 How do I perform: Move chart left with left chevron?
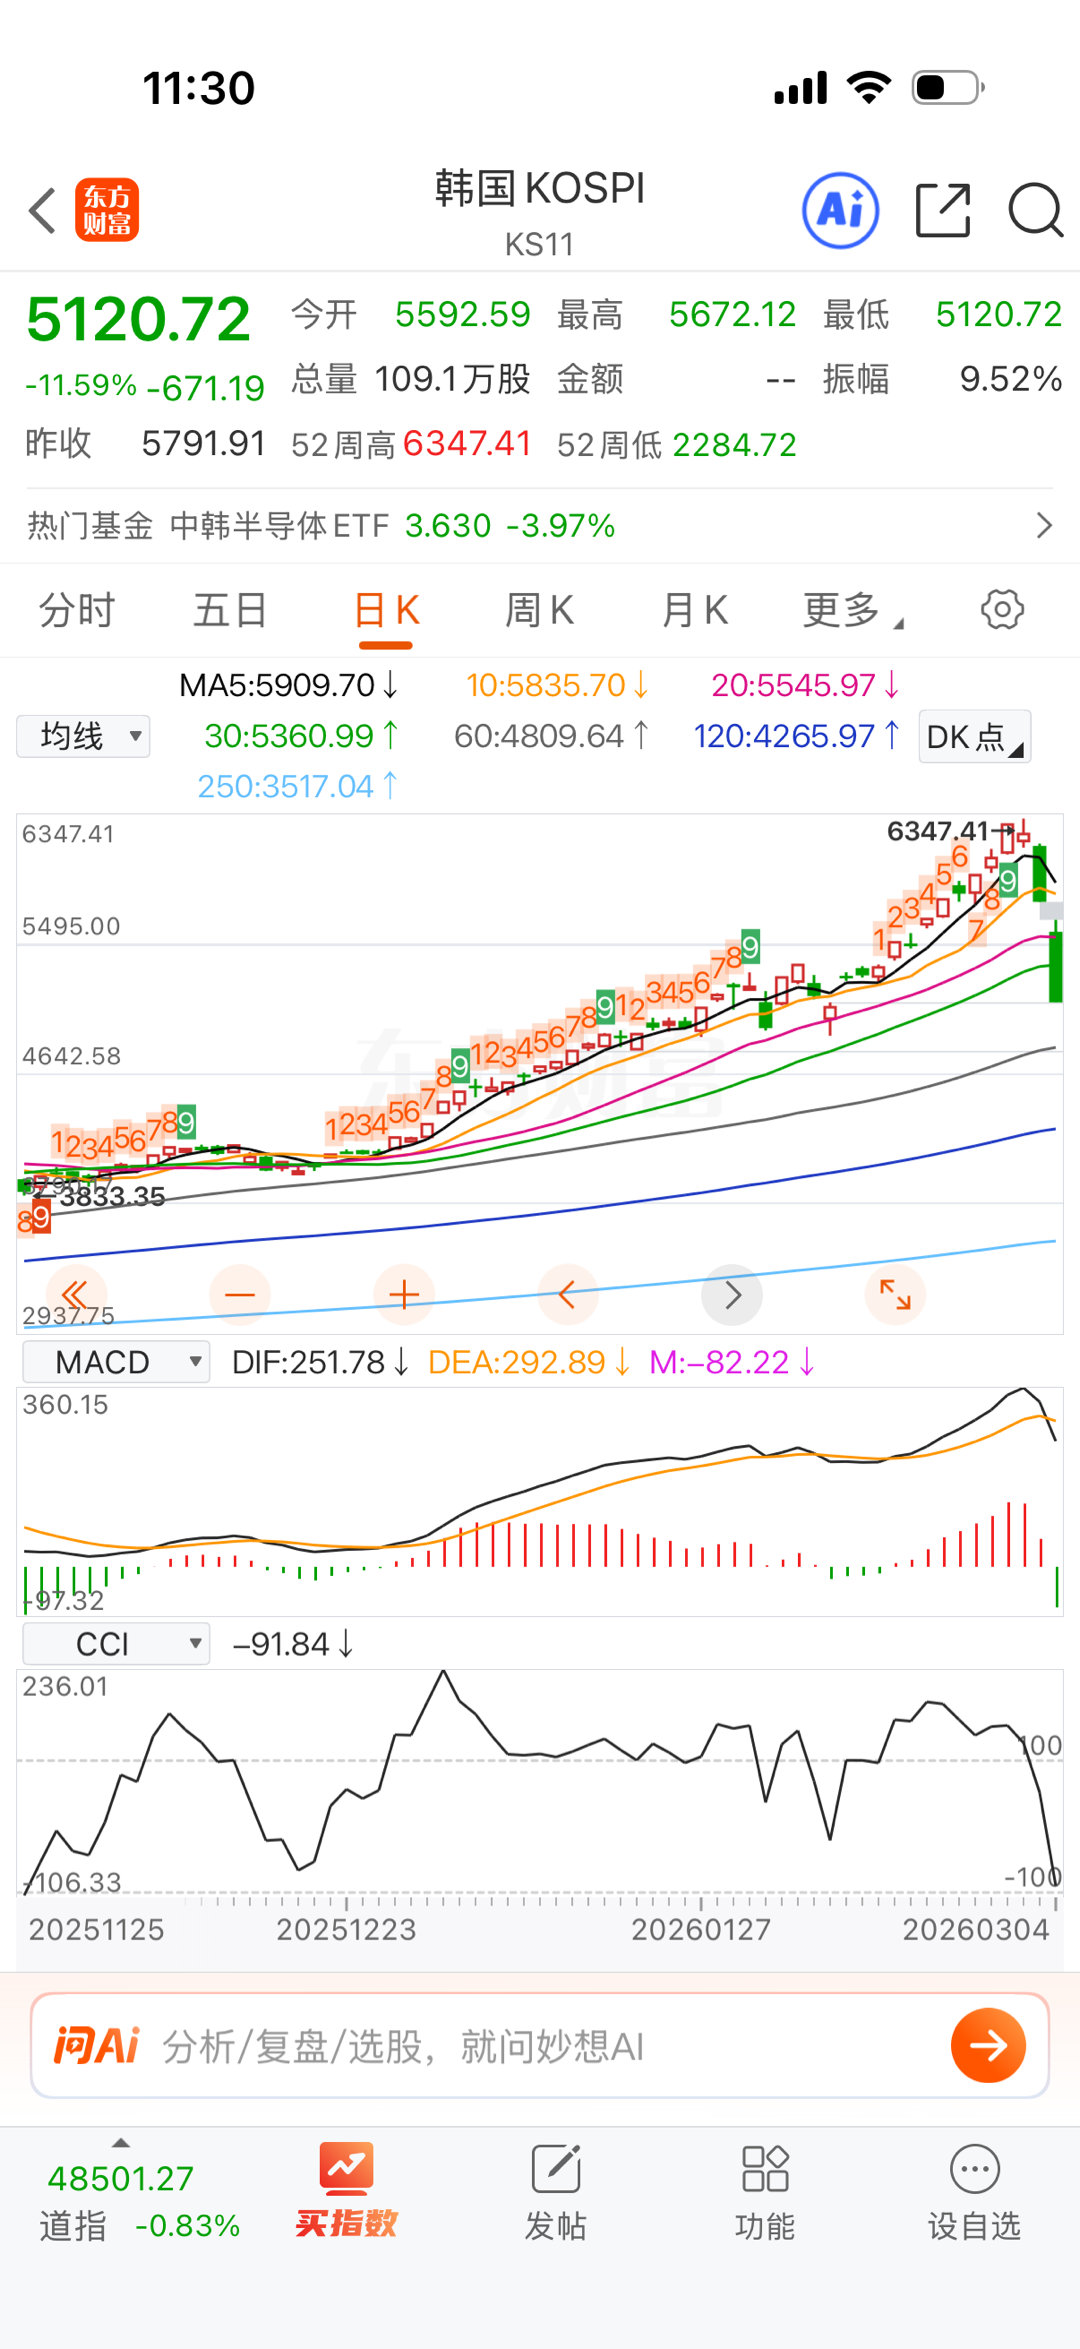567,1295
